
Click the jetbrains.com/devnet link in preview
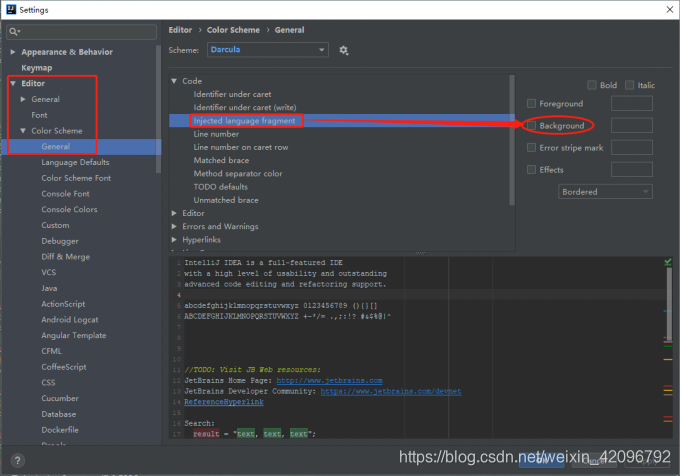(391, 391)
